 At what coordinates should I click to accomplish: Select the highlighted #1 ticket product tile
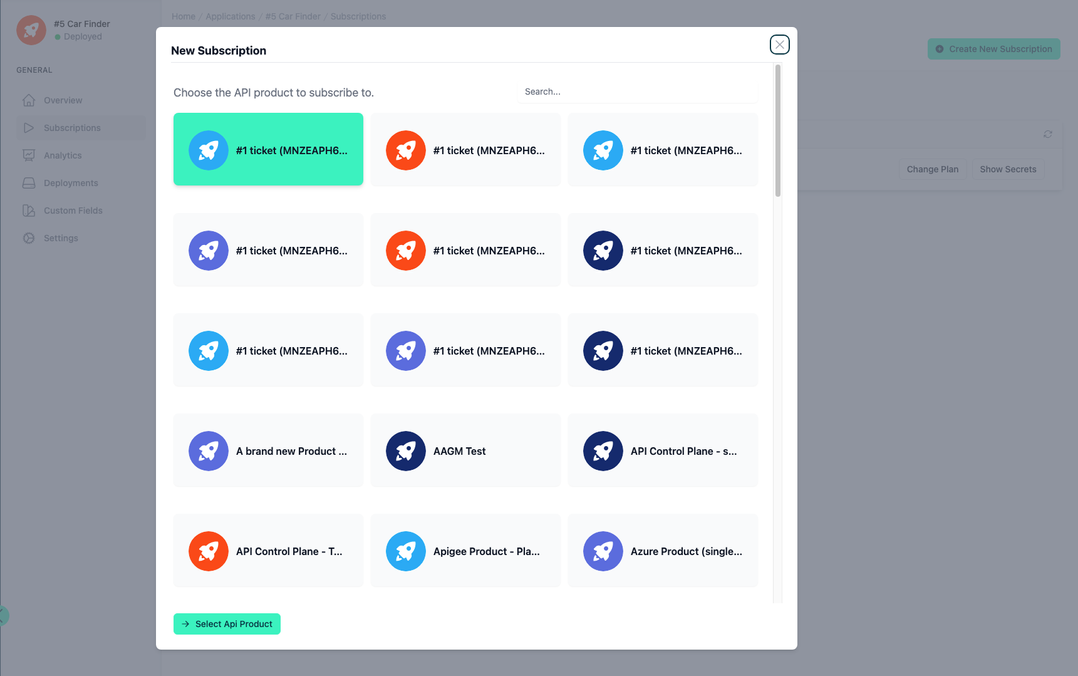coord(268,150)
